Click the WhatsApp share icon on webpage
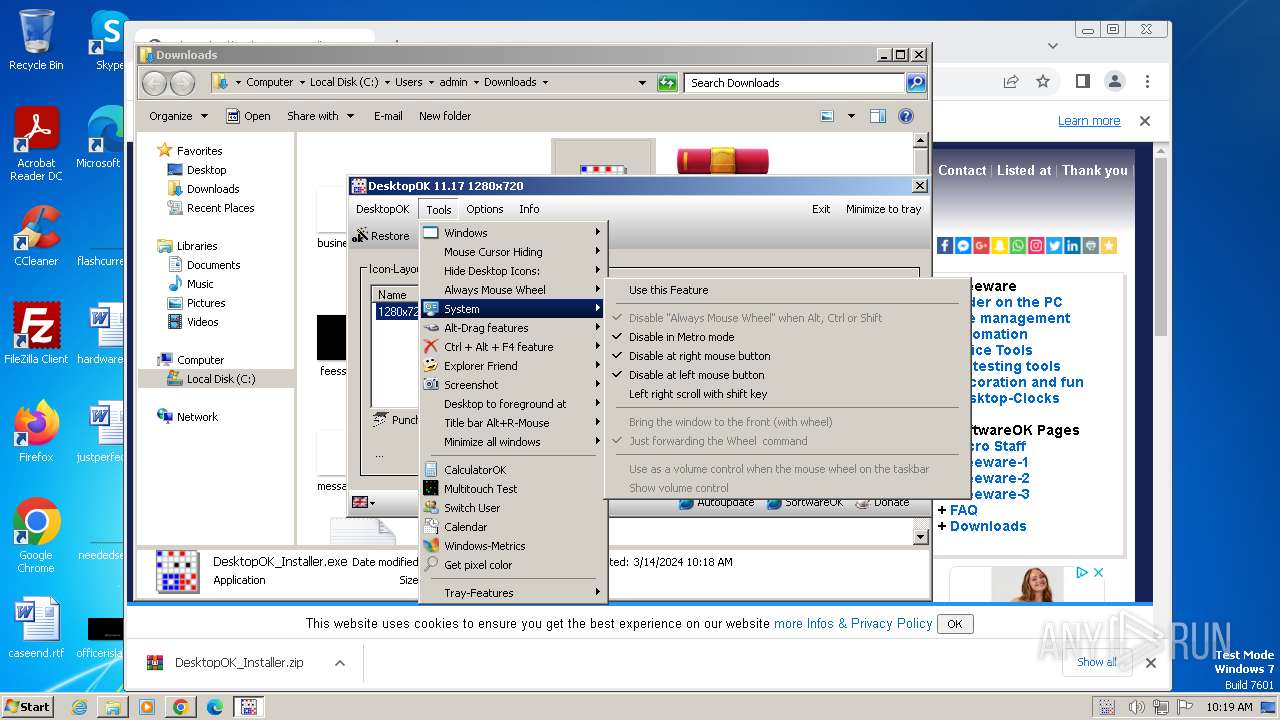The image size is (1280, 720). [x=1017, y=245]
